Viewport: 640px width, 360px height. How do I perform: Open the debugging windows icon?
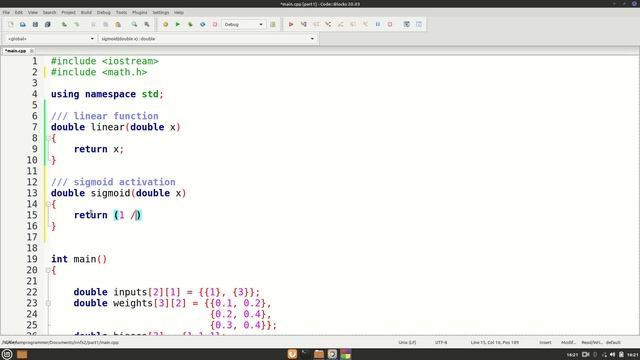coord(407,24)
